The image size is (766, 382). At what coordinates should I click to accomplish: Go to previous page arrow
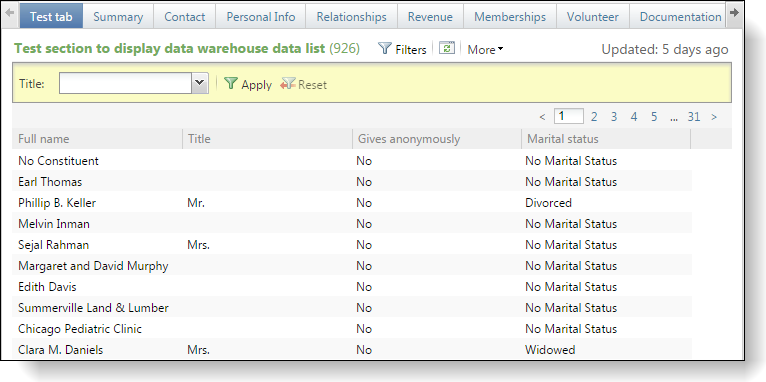542,117
